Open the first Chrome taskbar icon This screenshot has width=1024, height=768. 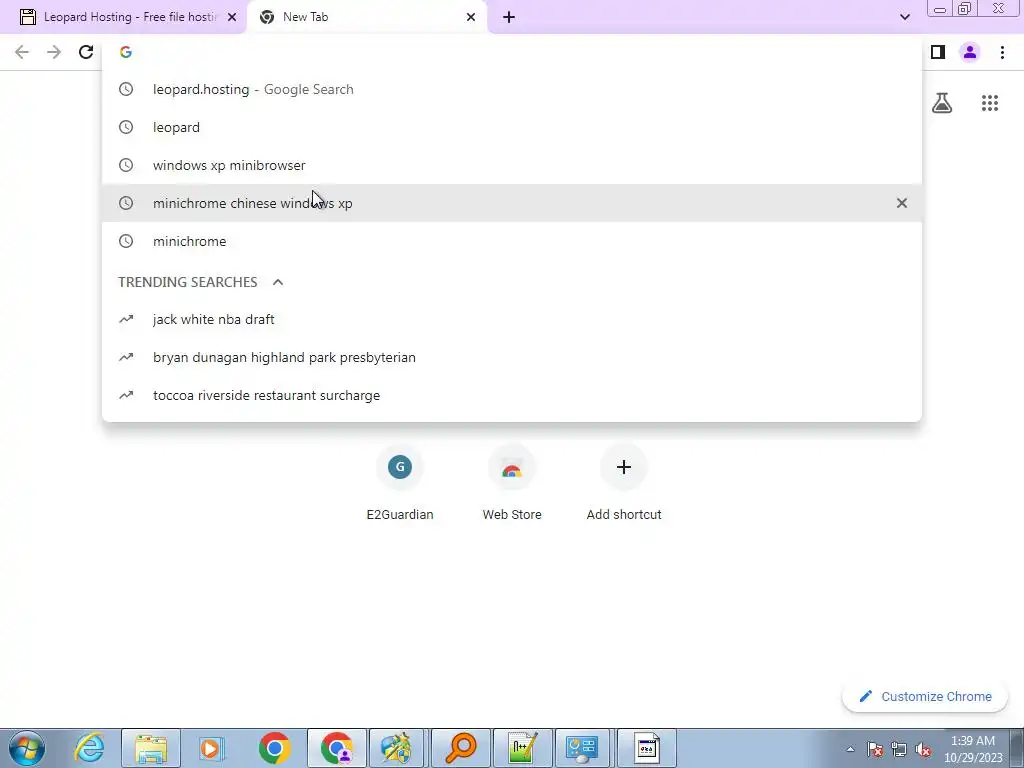[x=274, y=748]
